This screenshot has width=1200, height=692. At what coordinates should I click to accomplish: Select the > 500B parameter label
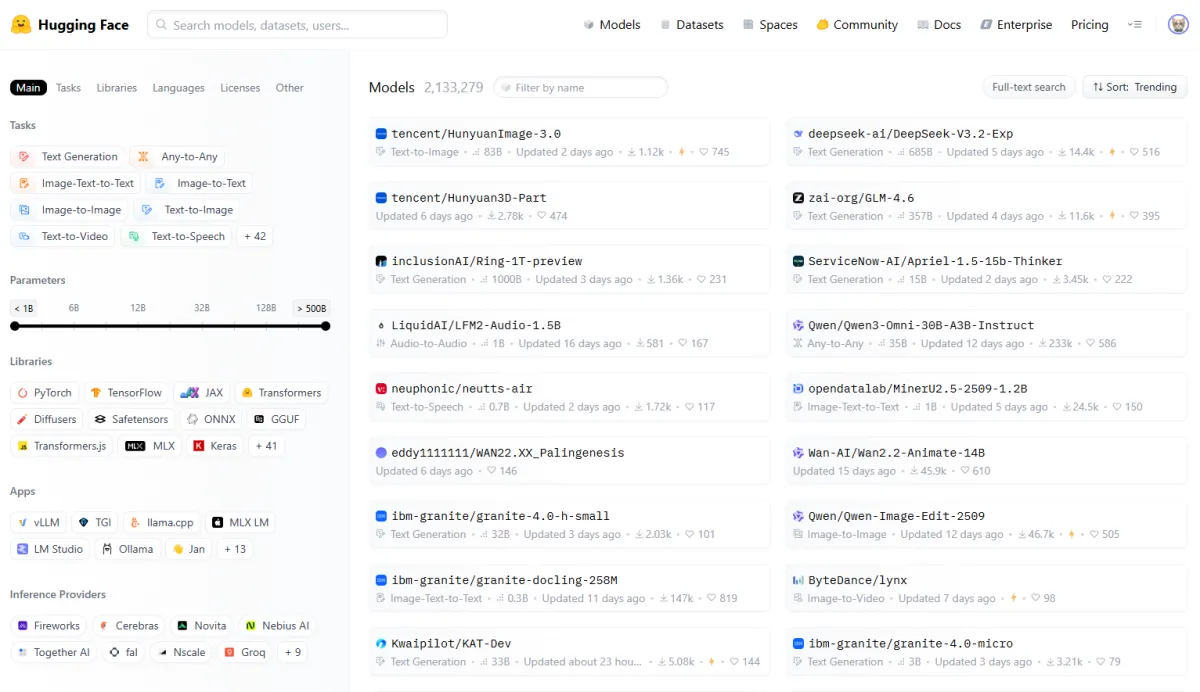tap(311, 308)
